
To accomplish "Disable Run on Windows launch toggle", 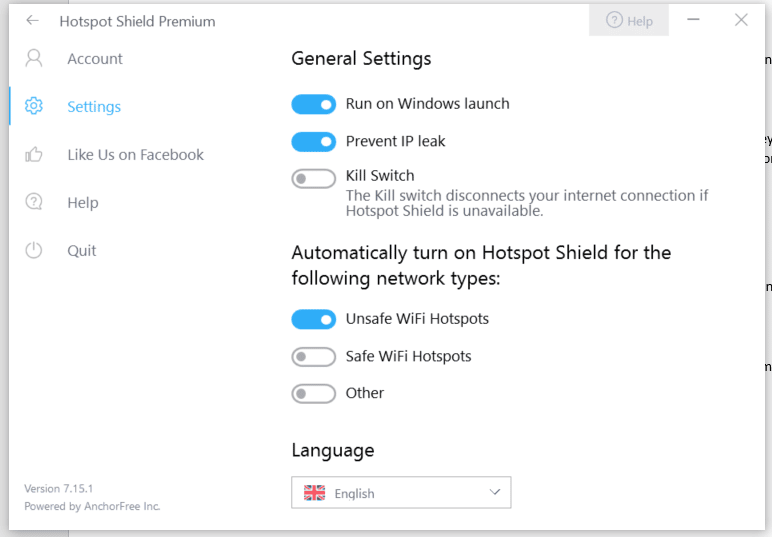I will click(x=314, y=104).
